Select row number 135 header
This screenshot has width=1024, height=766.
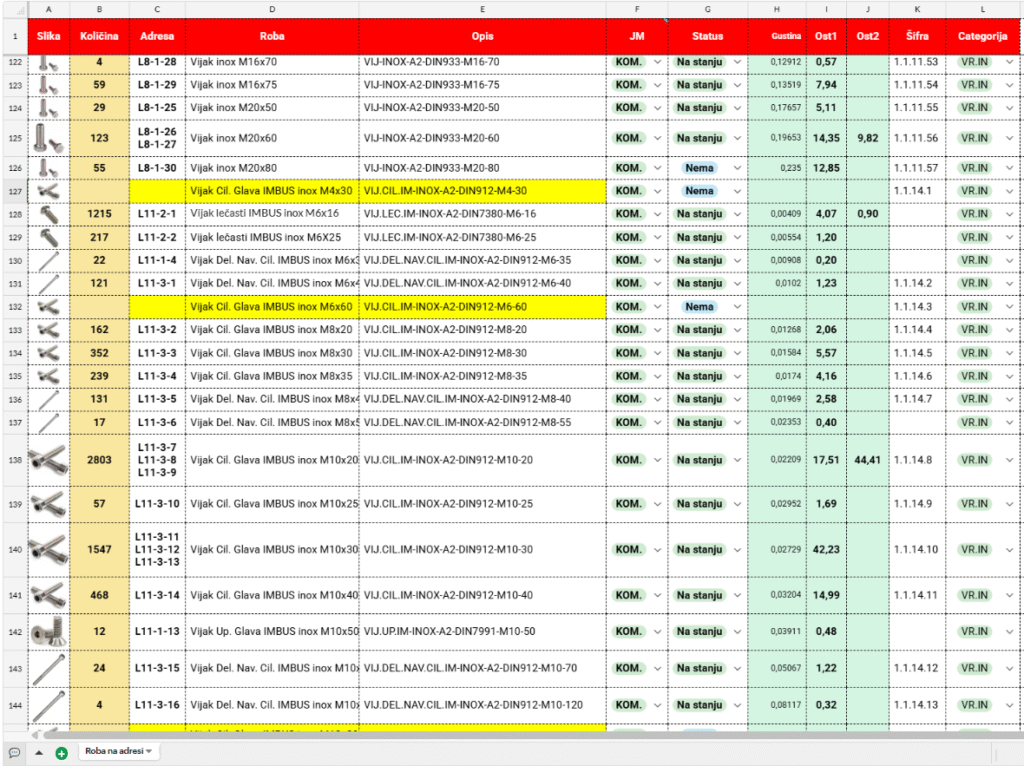pos(14,376)
